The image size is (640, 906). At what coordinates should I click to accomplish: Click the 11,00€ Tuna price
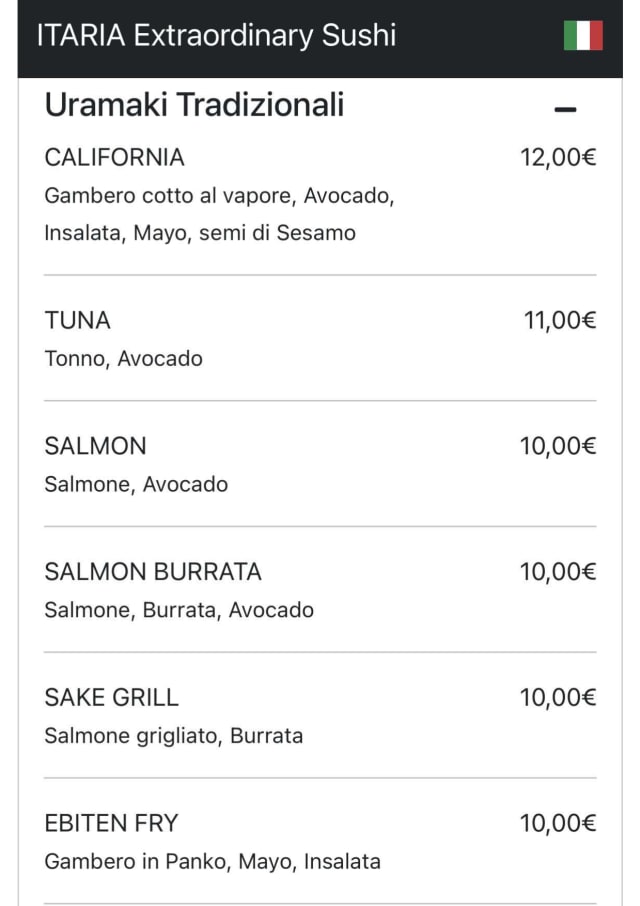[x=560, y=321]
